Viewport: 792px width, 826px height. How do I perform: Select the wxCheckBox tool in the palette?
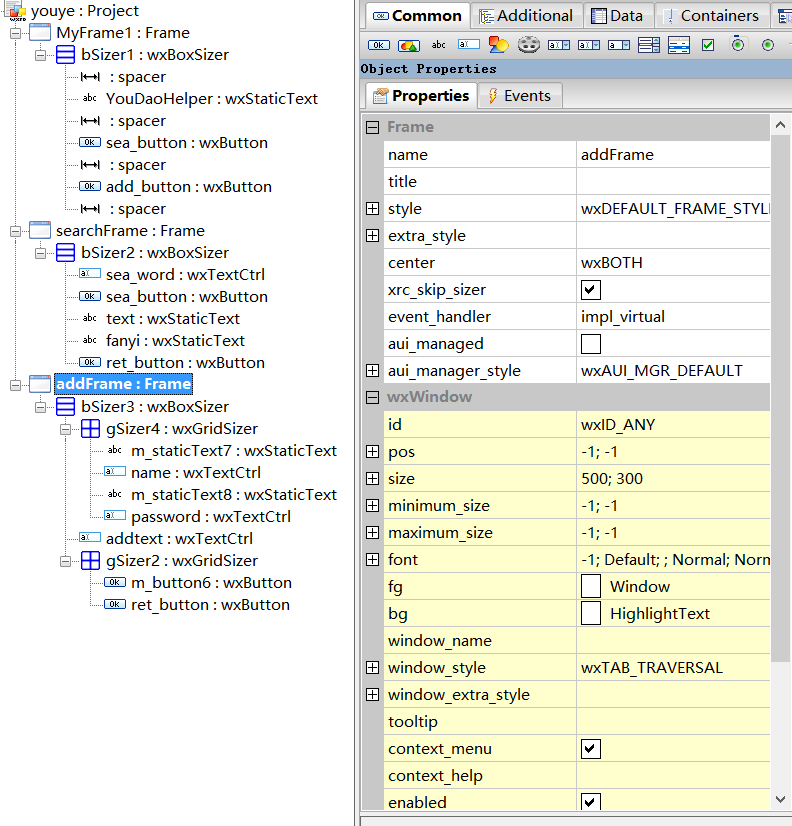pyautogui.click(x=708, y=45)
